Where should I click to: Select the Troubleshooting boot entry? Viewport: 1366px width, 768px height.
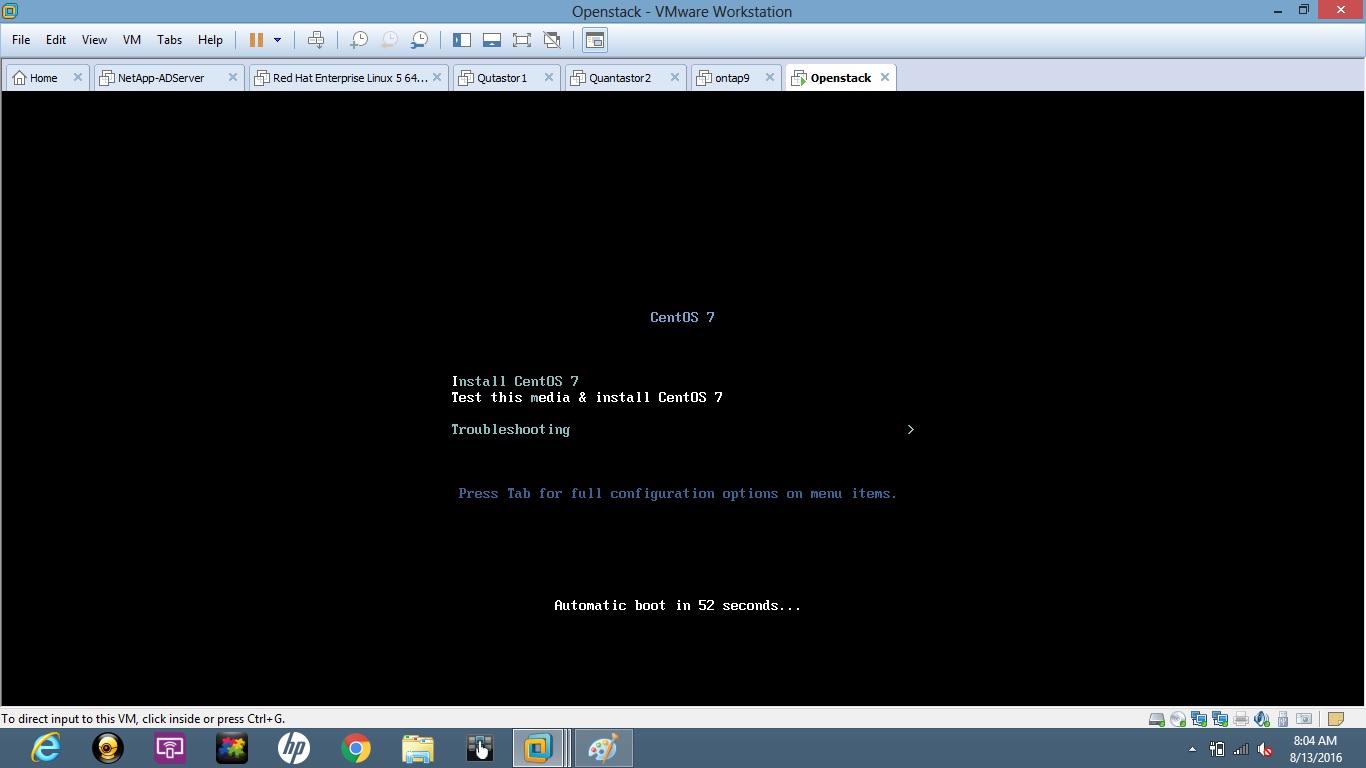tap(511, 429)
